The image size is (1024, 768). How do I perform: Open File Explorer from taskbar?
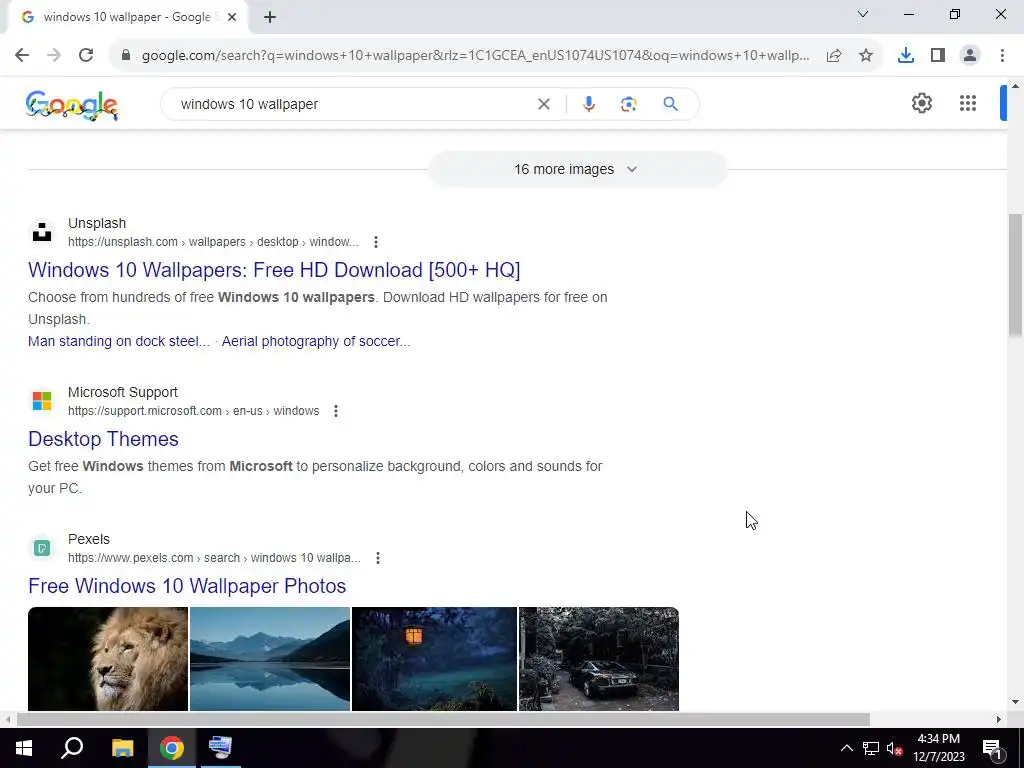pyautogui.click(x=122, y=748)
